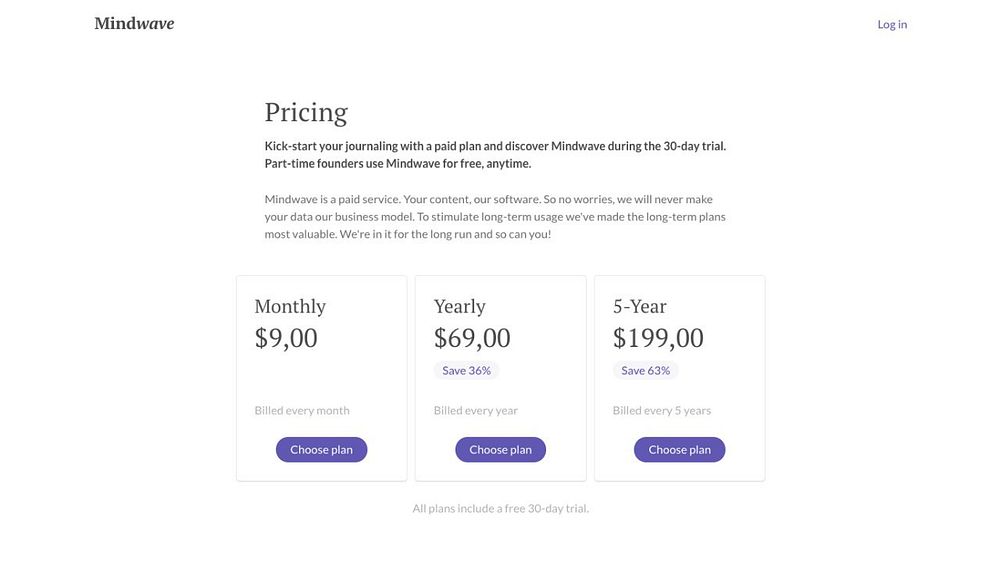Click the Billed every year text

tap(476, 410)
